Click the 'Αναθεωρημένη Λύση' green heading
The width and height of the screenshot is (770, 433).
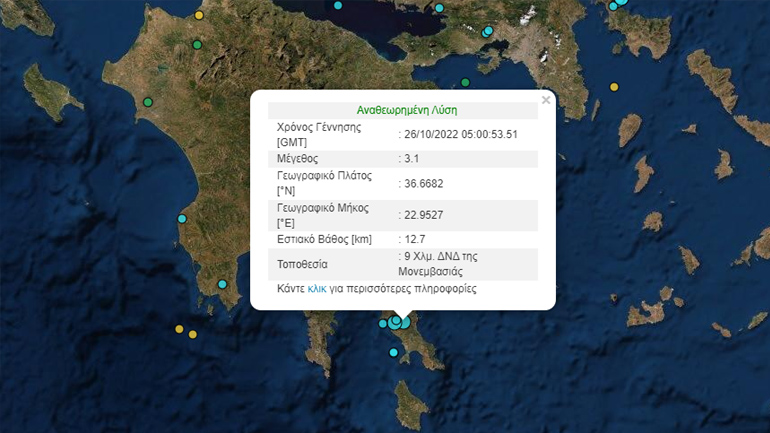(x=407, y=110)
